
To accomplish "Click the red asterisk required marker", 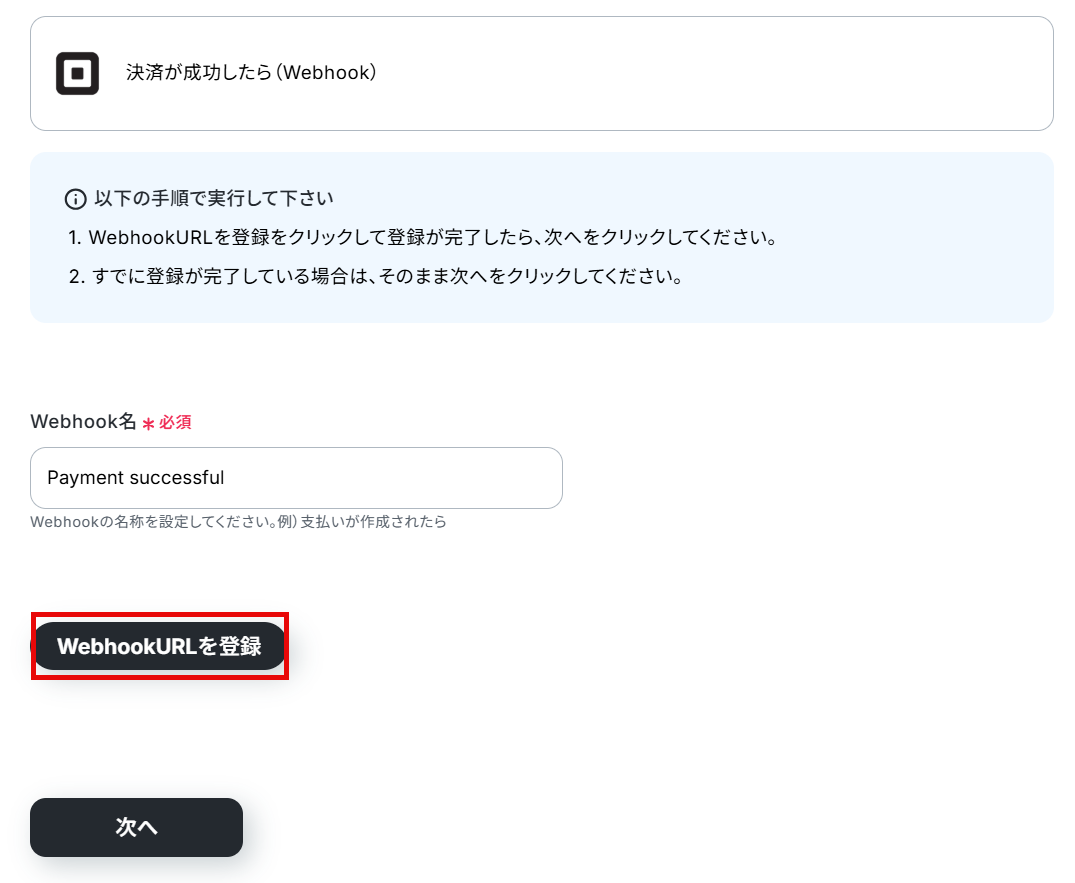I will point(148,424).
